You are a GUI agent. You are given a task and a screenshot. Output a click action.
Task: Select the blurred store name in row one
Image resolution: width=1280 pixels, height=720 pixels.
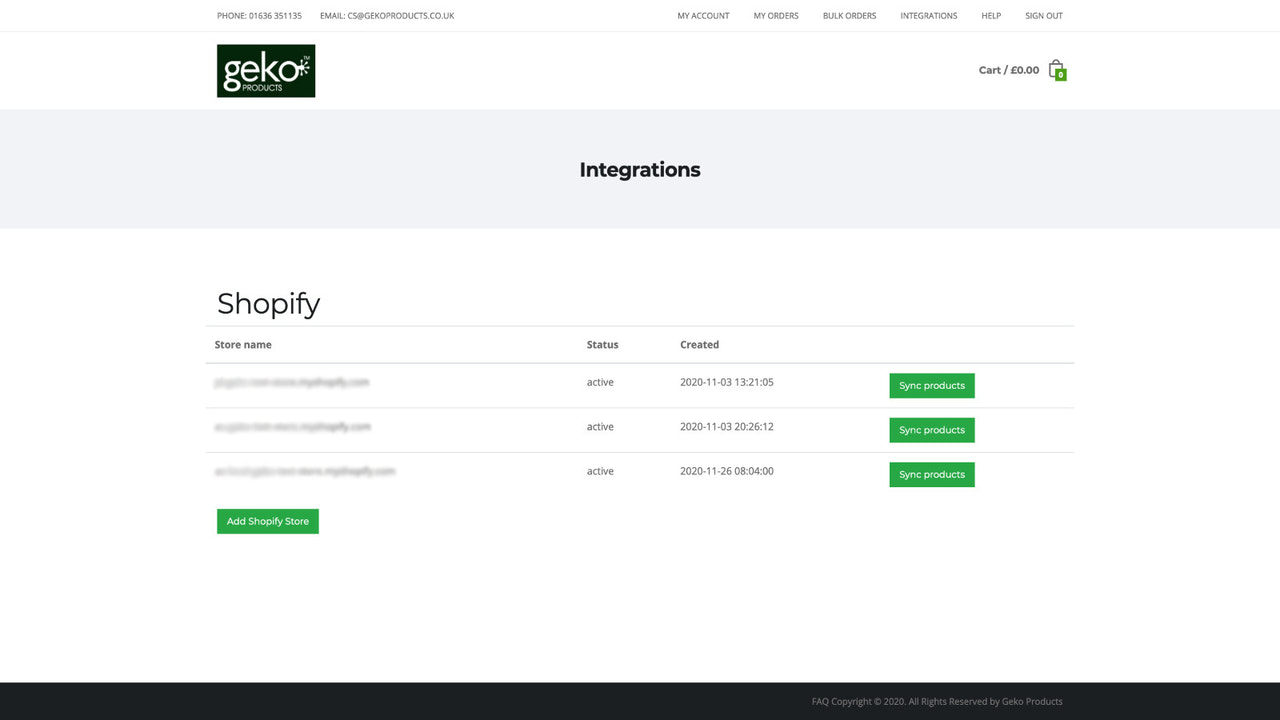(x=290, y=382)
